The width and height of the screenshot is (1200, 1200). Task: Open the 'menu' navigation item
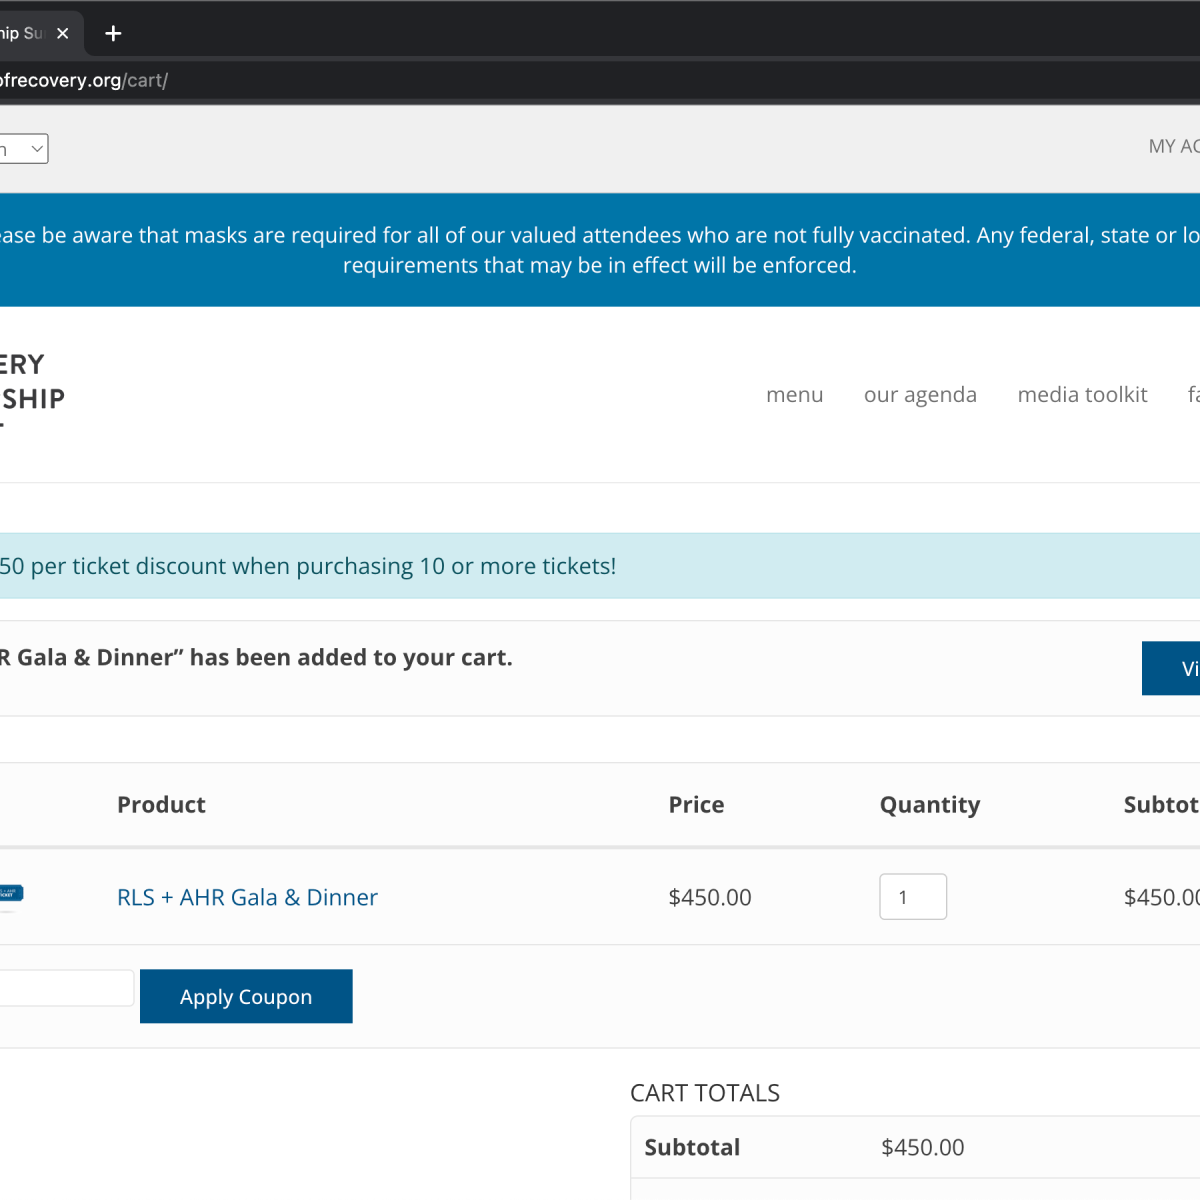coord(794,395)
